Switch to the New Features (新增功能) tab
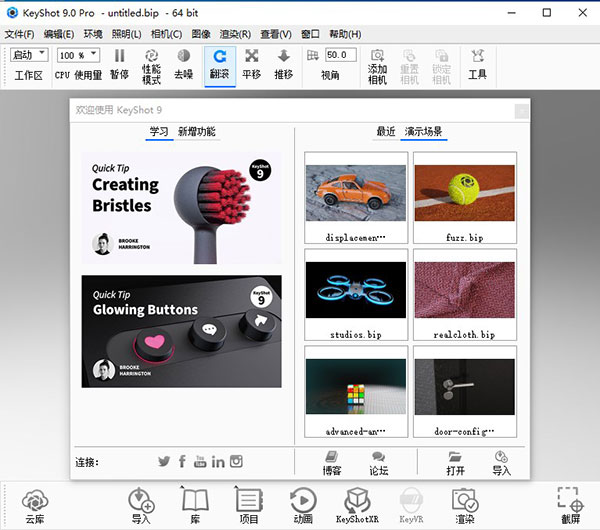Viewport: 600px width, 530px height. click(196, 131)
